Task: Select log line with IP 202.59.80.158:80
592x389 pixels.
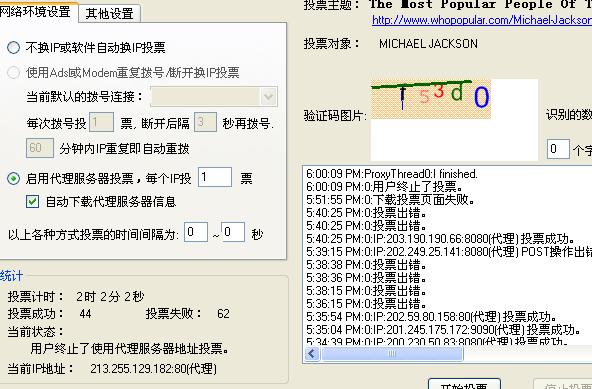Action: pyautogui.click(x=432, y=316)
